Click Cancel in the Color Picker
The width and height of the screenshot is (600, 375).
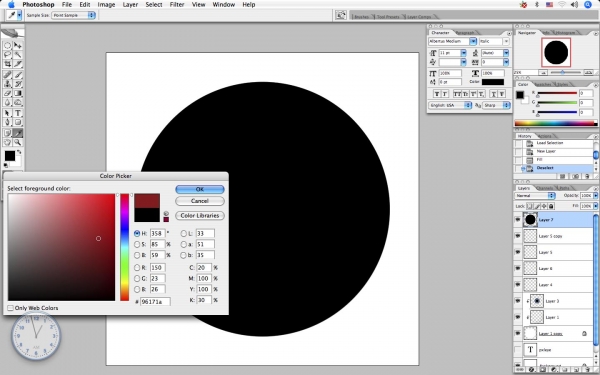pyautogui.click(x=200, y=201)
